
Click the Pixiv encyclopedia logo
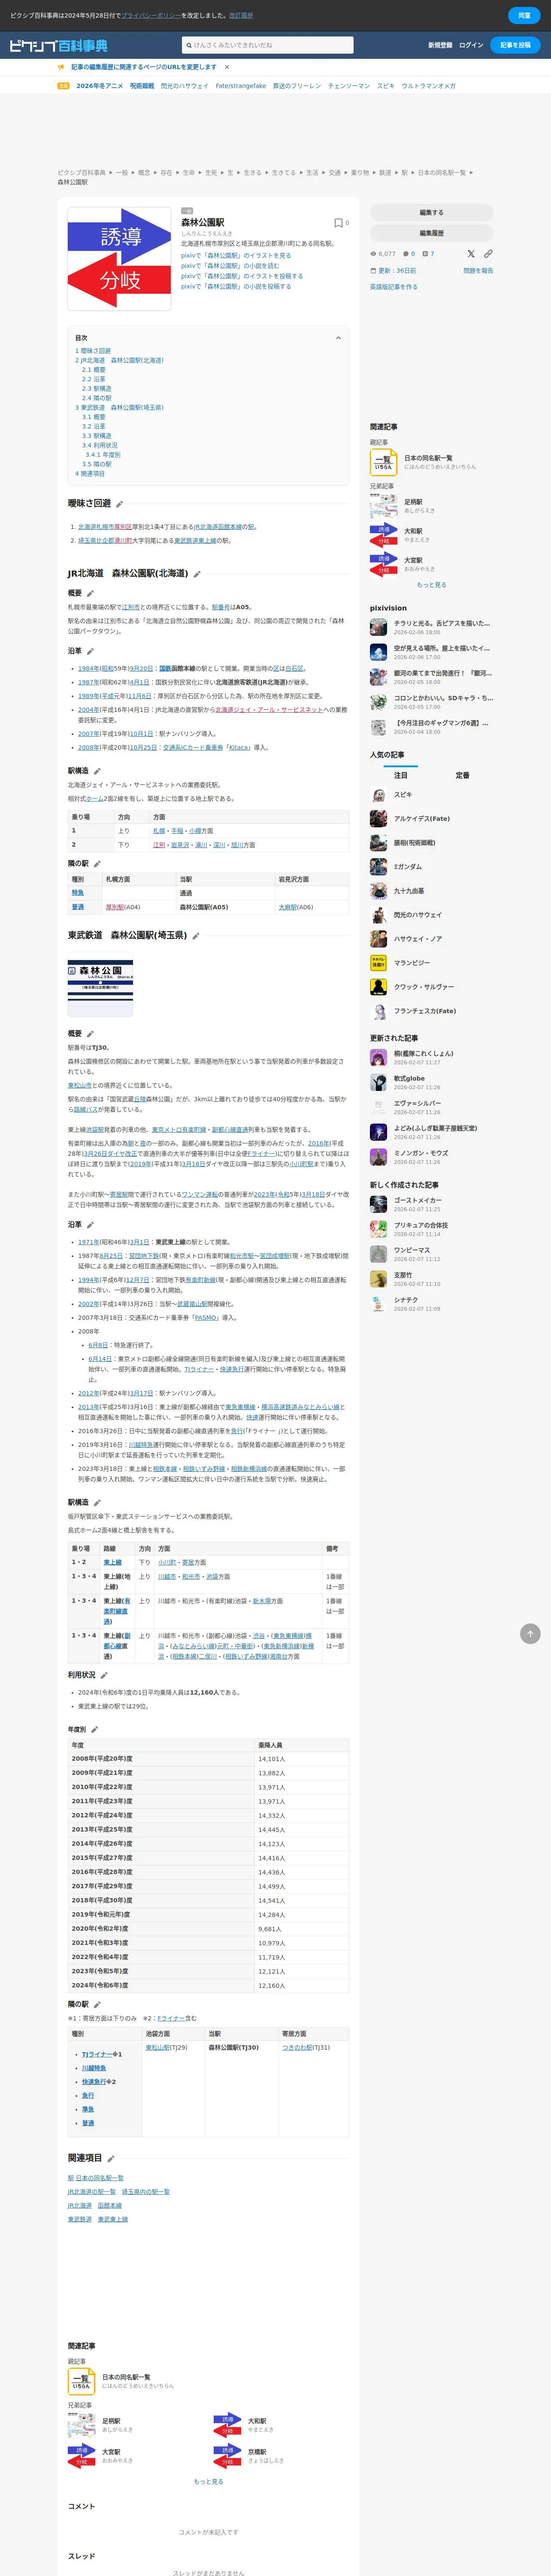pos(58,45)
